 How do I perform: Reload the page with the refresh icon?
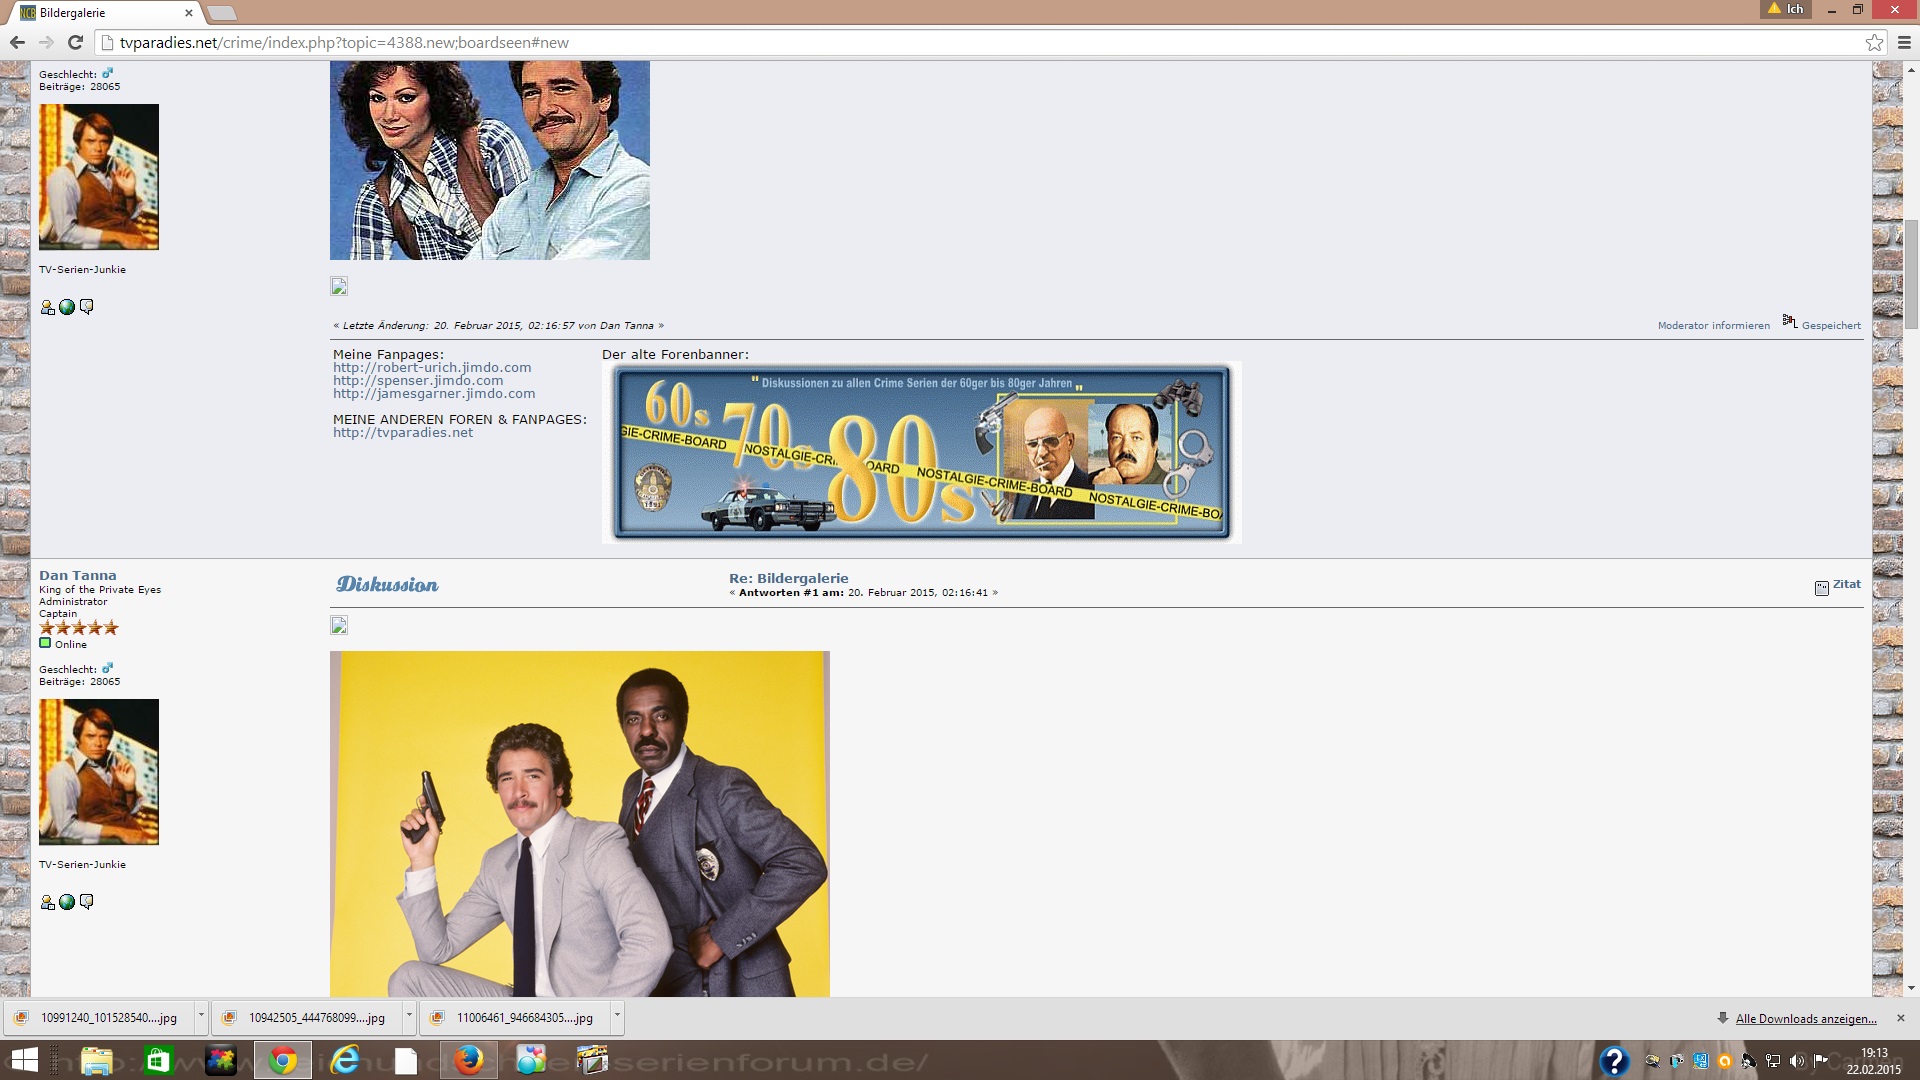pos(75,43)
